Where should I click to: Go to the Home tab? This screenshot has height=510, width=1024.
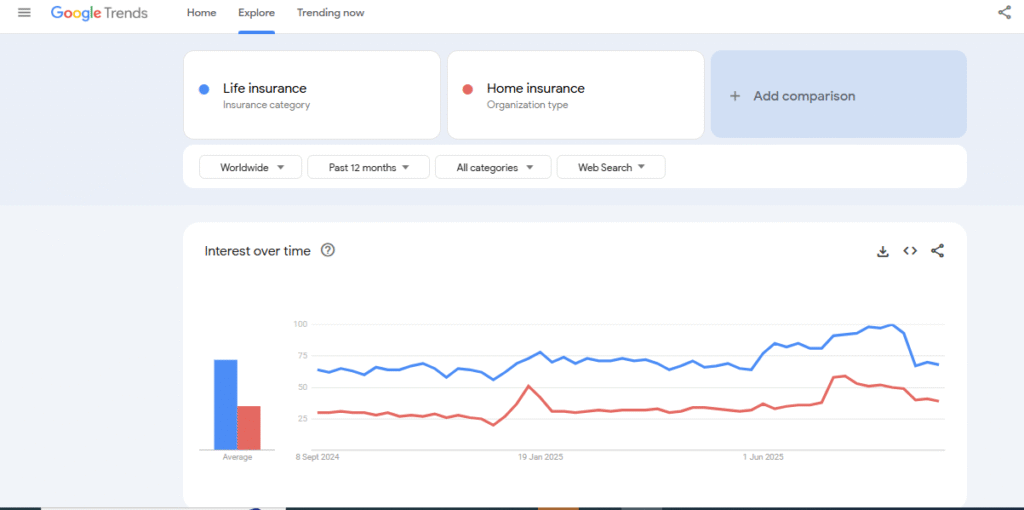(201, 13)
